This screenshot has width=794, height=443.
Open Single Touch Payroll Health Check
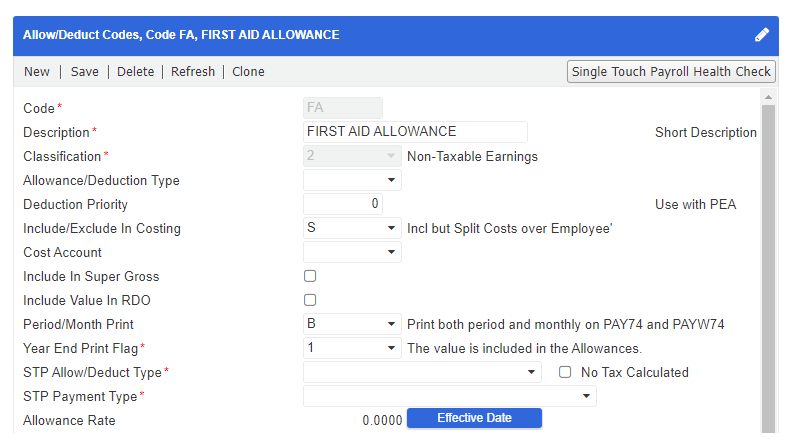pyautogui.click(x=671, y=71)
